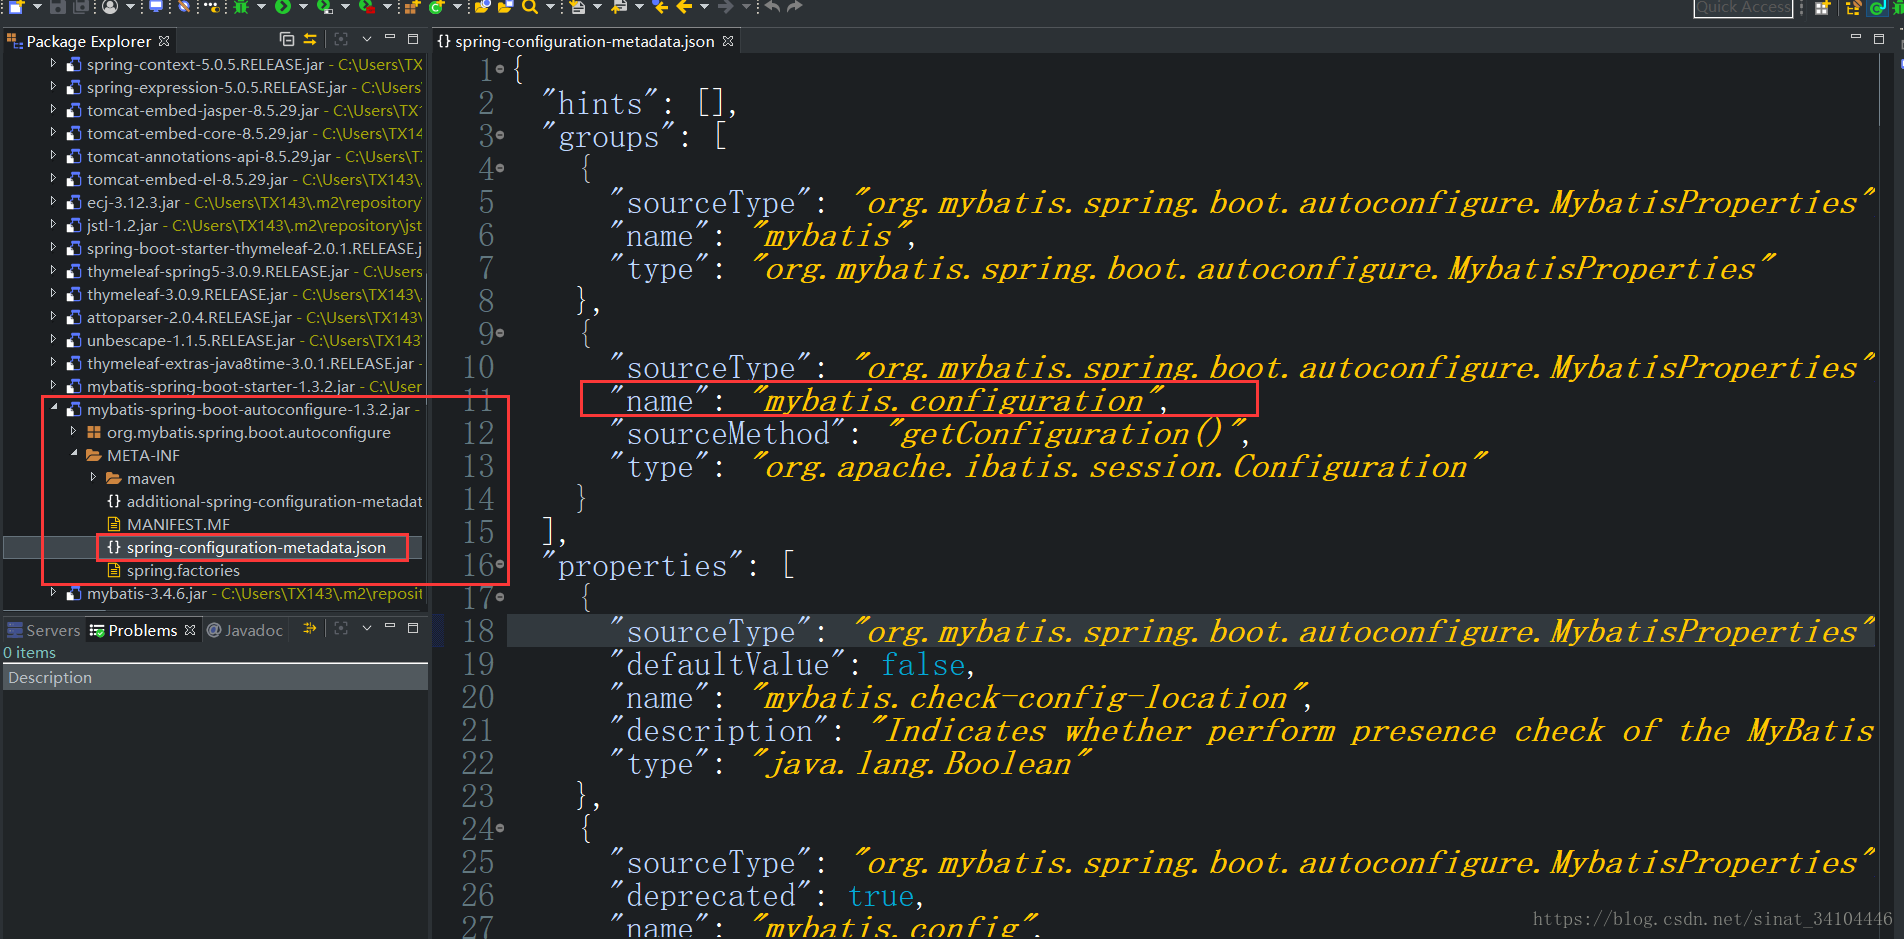This screenshot has width=1904, height=939.
Task: Click the Save All toolbar icon
Action: (80, 7)
